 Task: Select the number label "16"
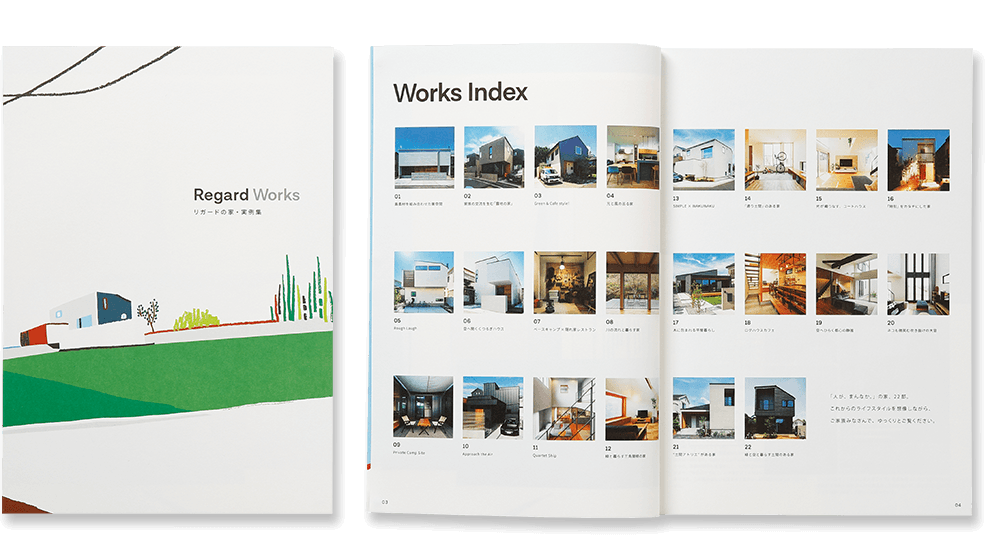pyautogui.click(x=891, y=199)
